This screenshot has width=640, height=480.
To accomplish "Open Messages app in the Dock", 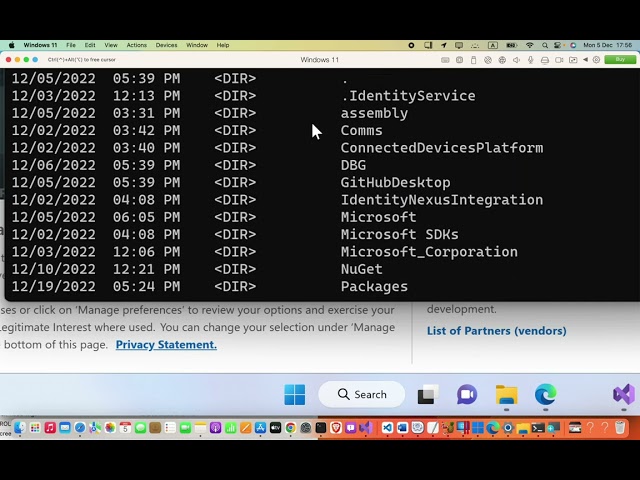I will pyautogui.click(x=140, y=427).
